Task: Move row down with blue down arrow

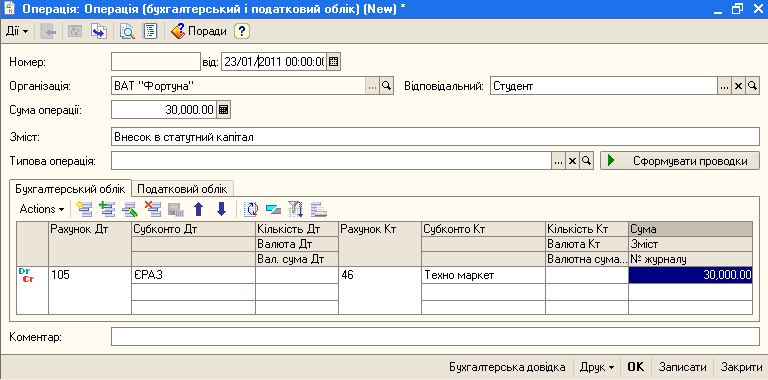Action: 221,209
